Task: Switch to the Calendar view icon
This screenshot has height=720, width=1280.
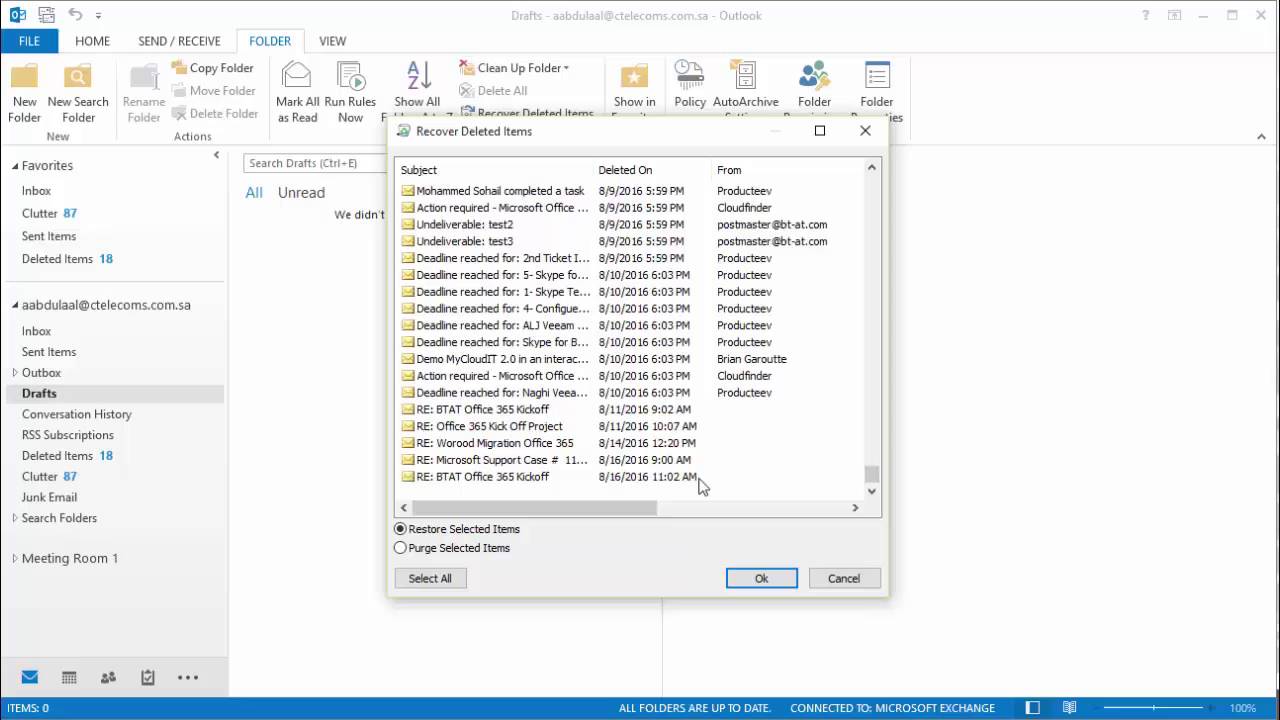Action: point(69,677)
